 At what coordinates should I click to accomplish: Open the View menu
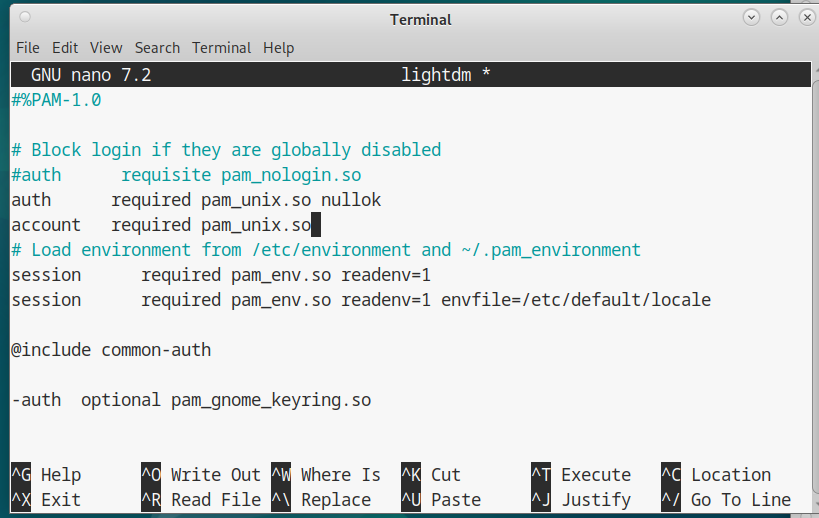click(x=106, y=48)
